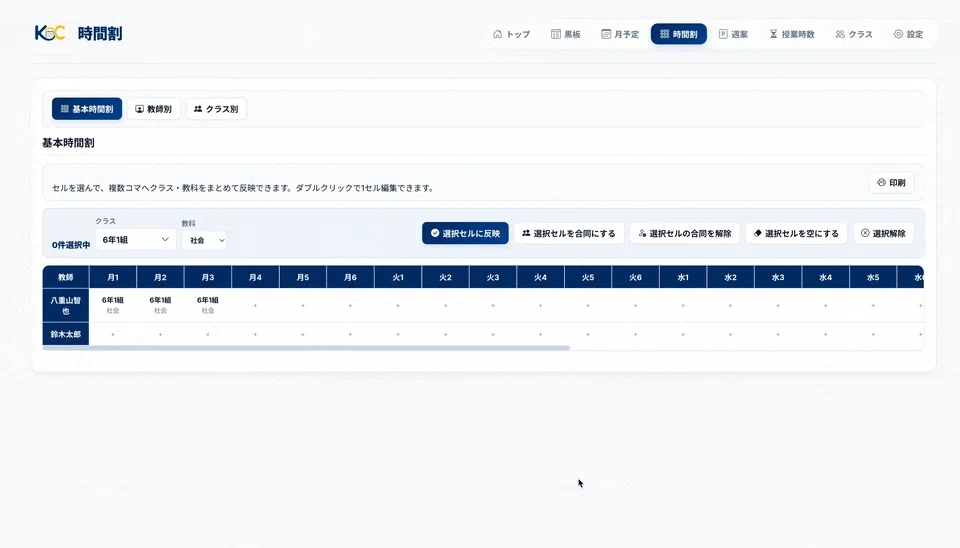Click 選択セルの合同を解除 button
Viewport: 960px width, 548px height.
coord(684,233)
